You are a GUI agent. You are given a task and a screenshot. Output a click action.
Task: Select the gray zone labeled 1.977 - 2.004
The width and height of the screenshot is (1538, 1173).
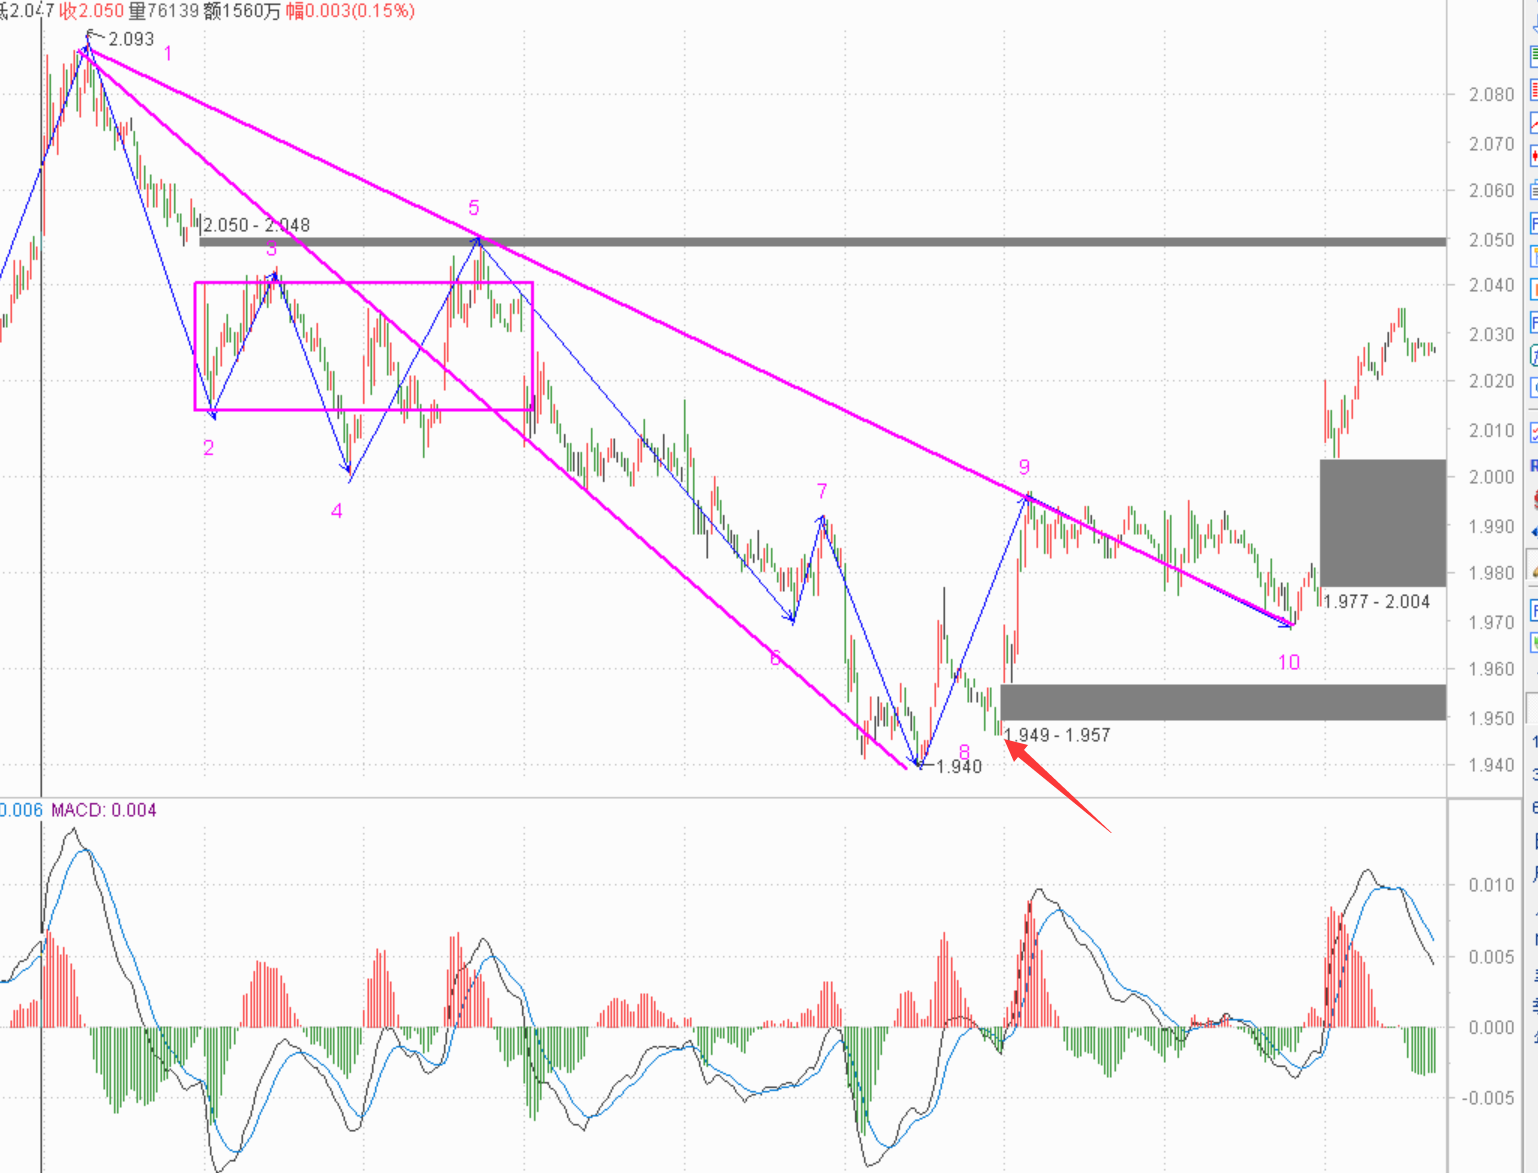(x=1382, y=522)
